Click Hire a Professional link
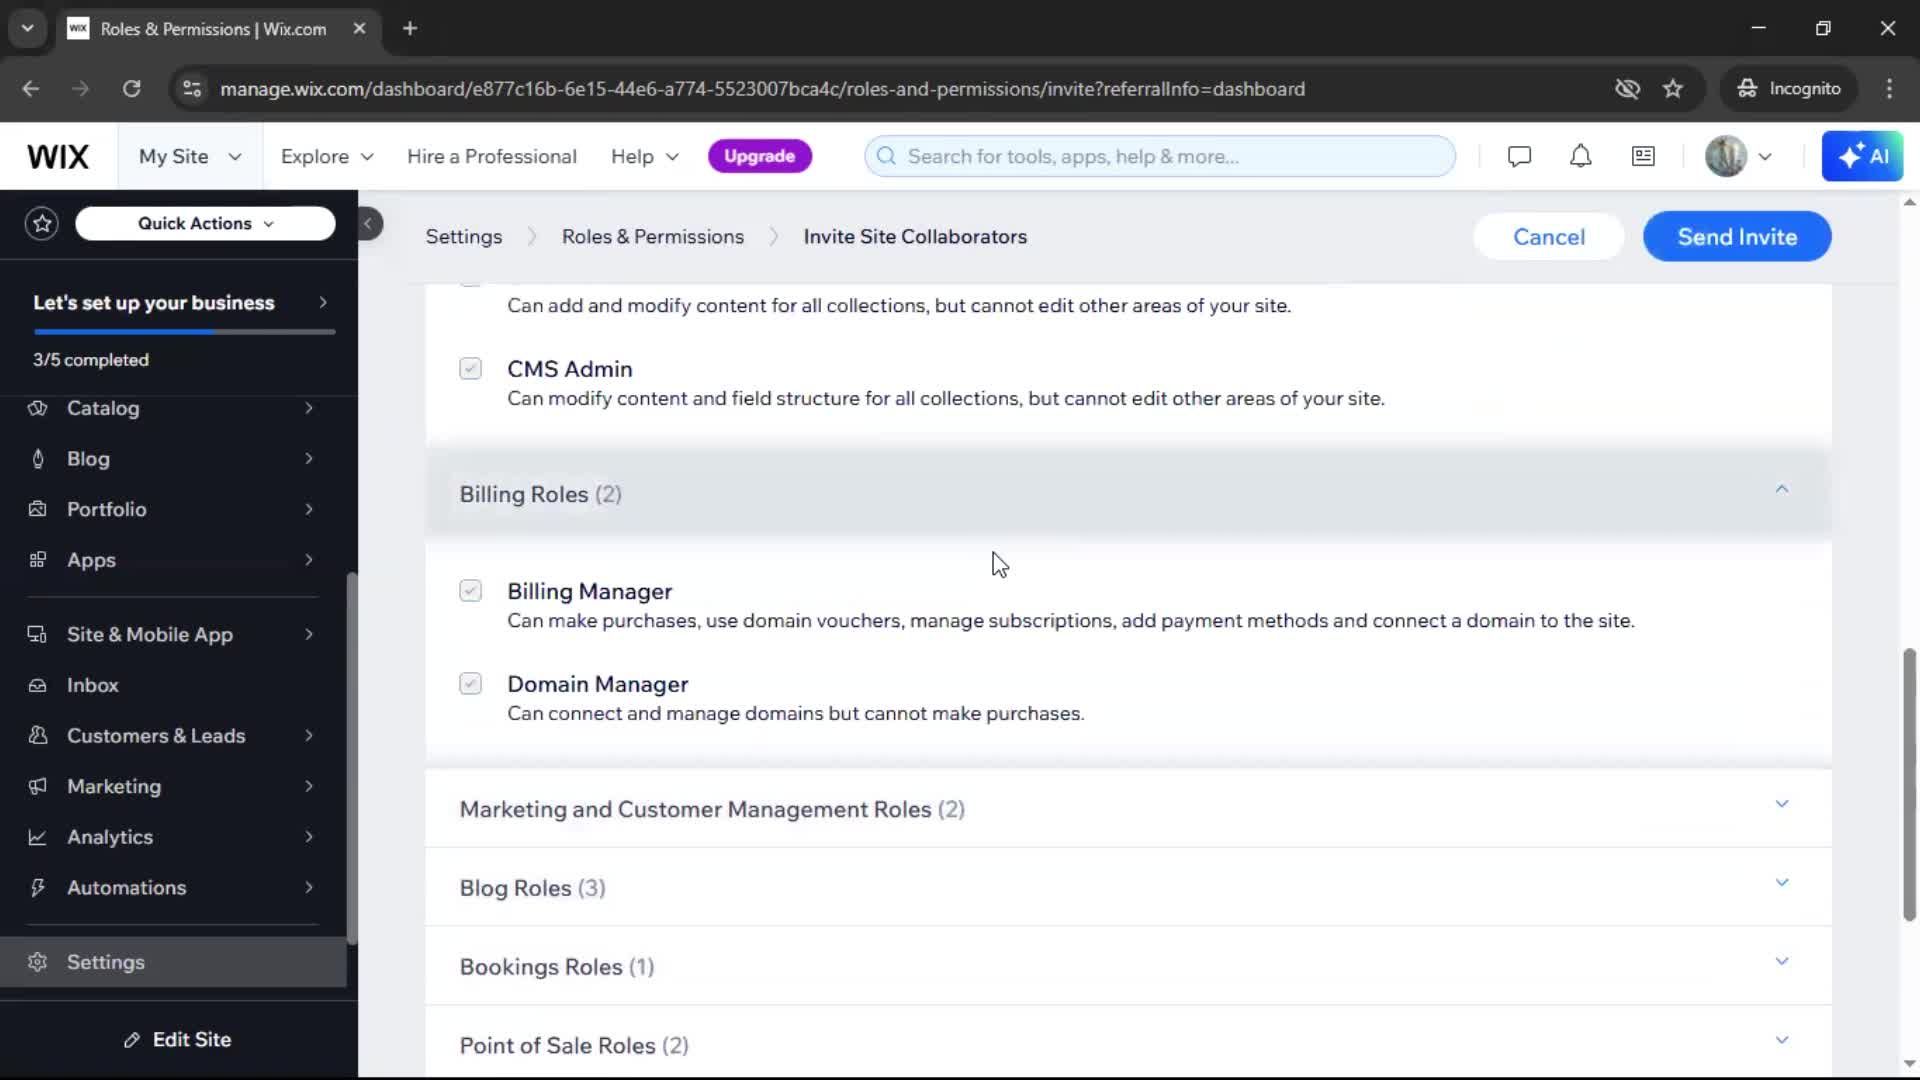The height and width of the screenshot is (1080, 1920). (492, 157)
